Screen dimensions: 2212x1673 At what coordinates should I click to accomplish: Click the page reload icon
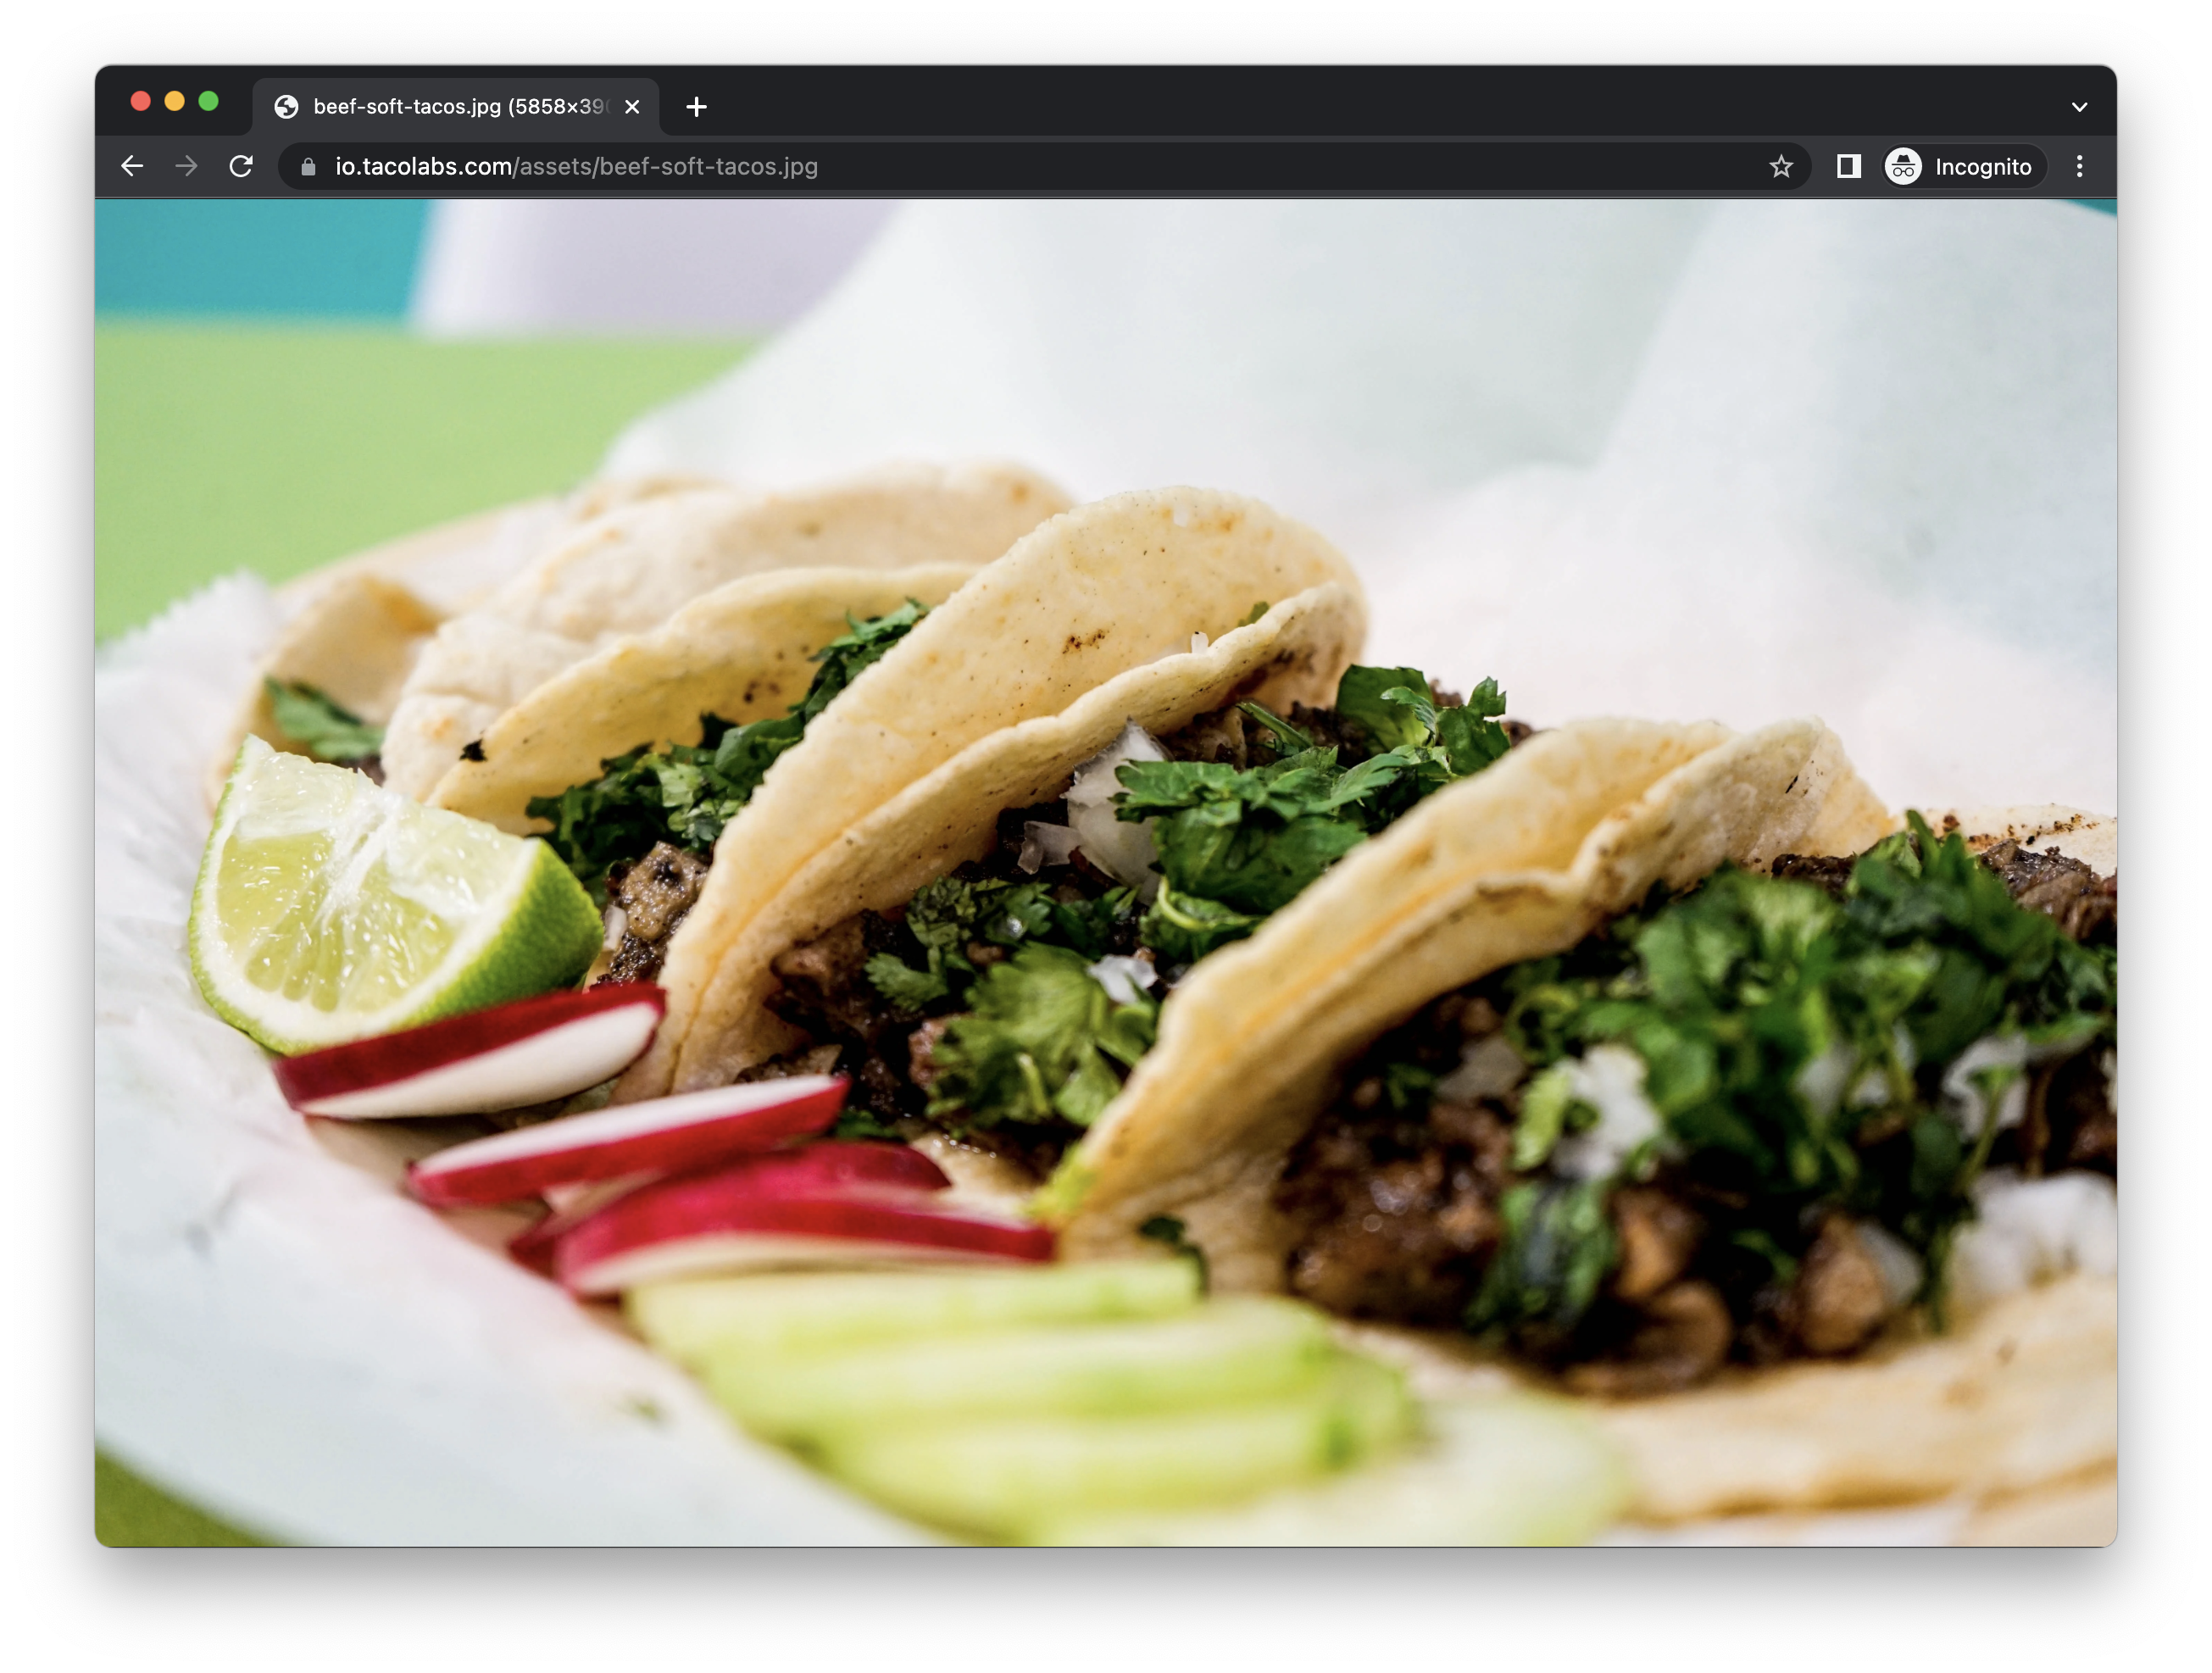[x=241, y=166]
